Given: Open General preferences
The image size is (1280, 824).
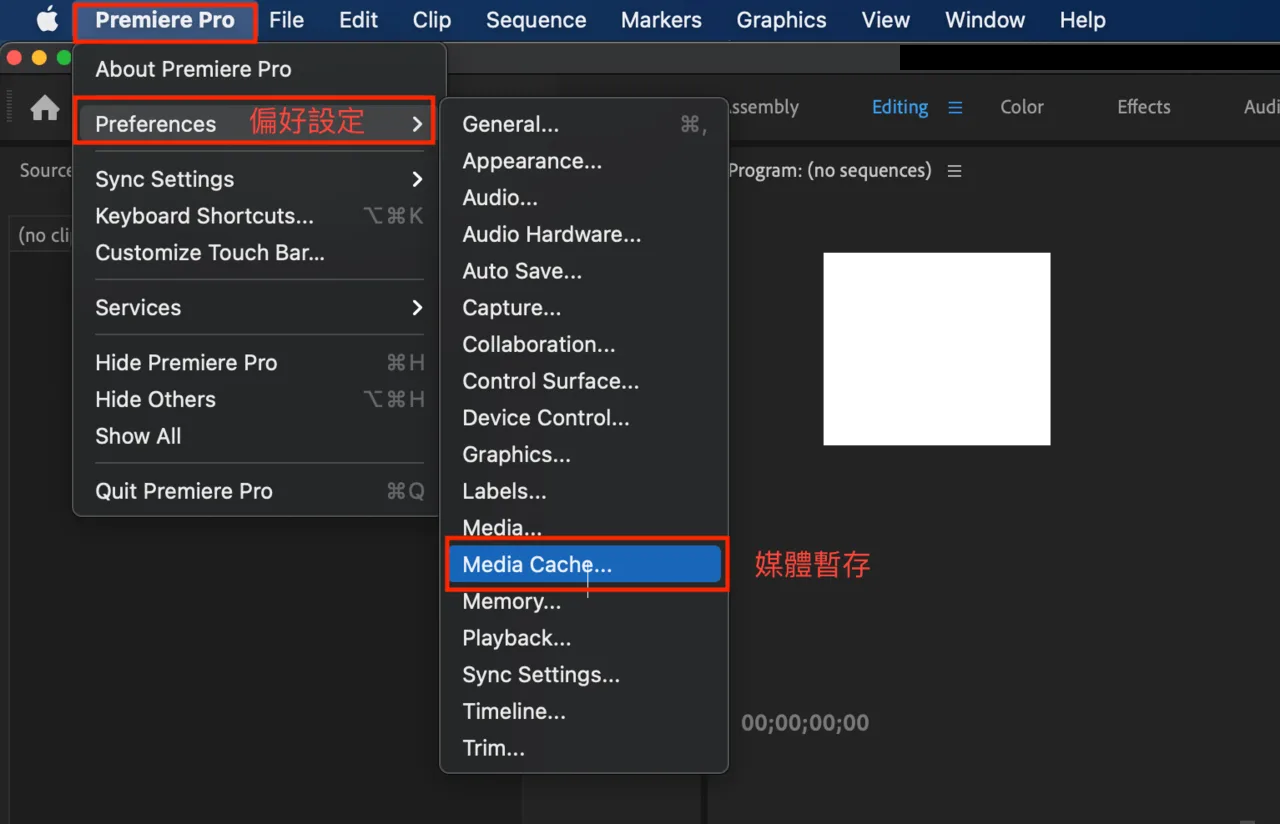Looking at the screenshot, I should pyautogui.click(x=584, y=124).
